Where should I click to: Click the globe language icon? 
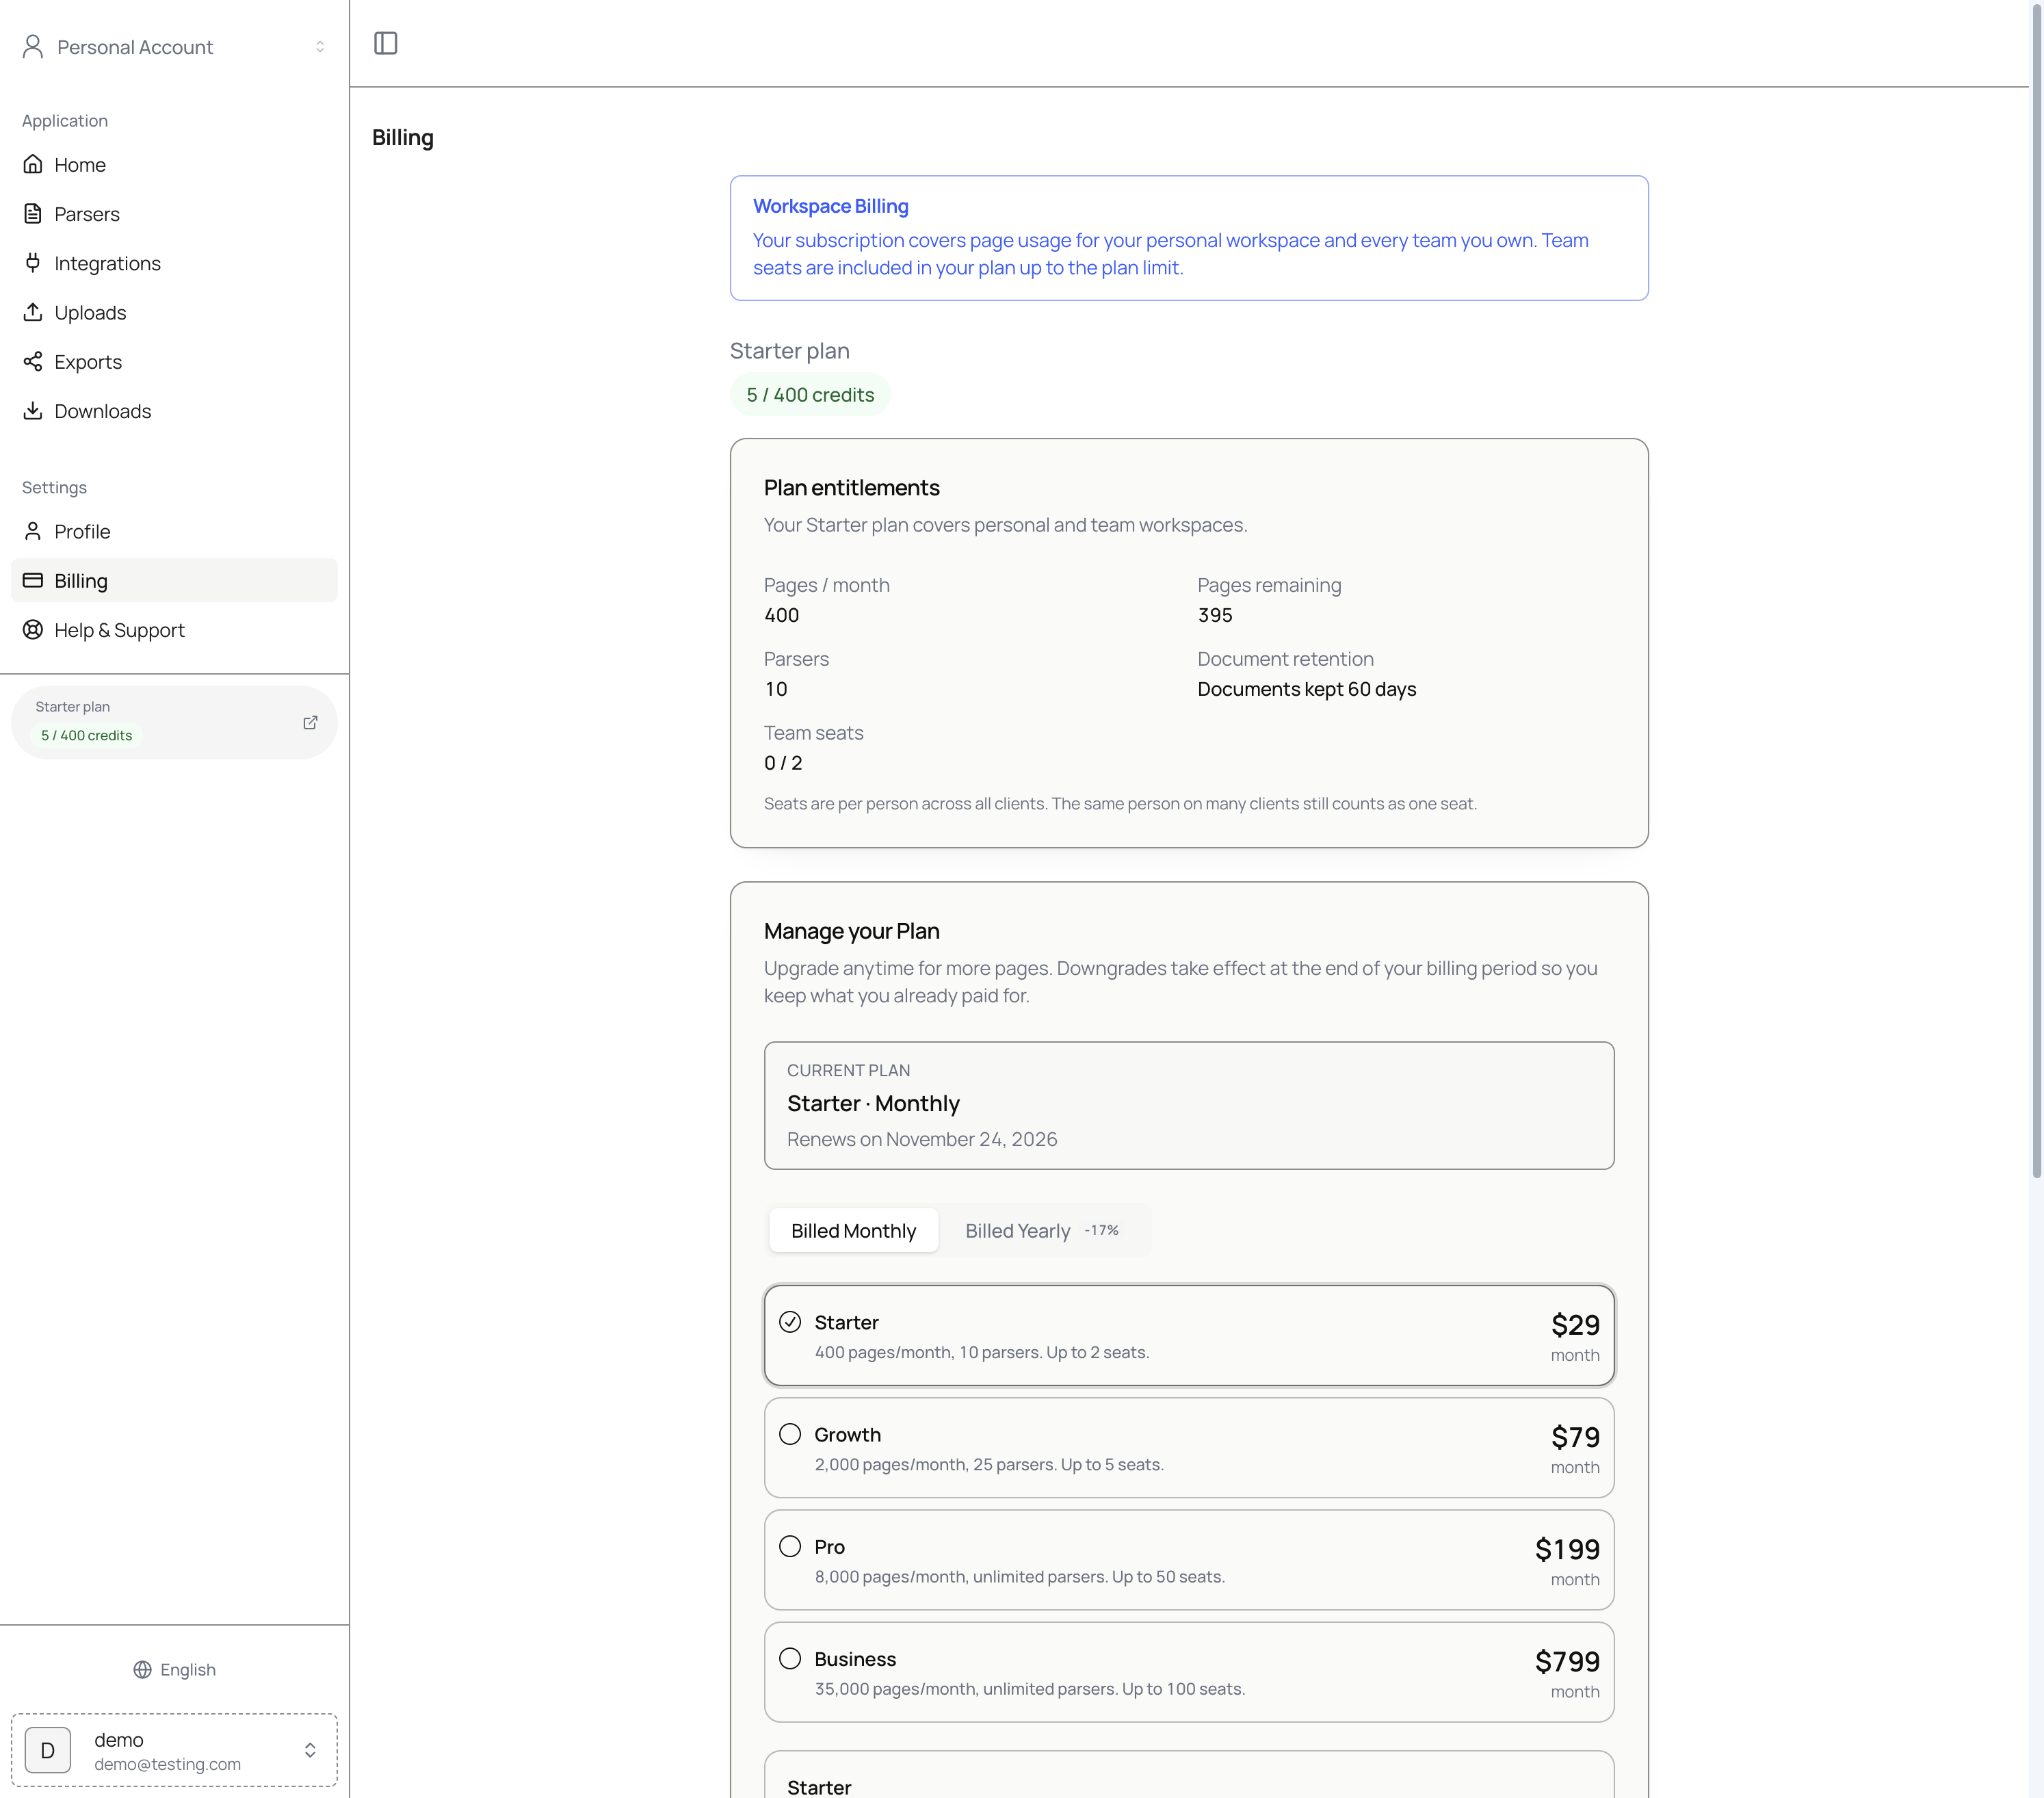(x=142, y=1669)
